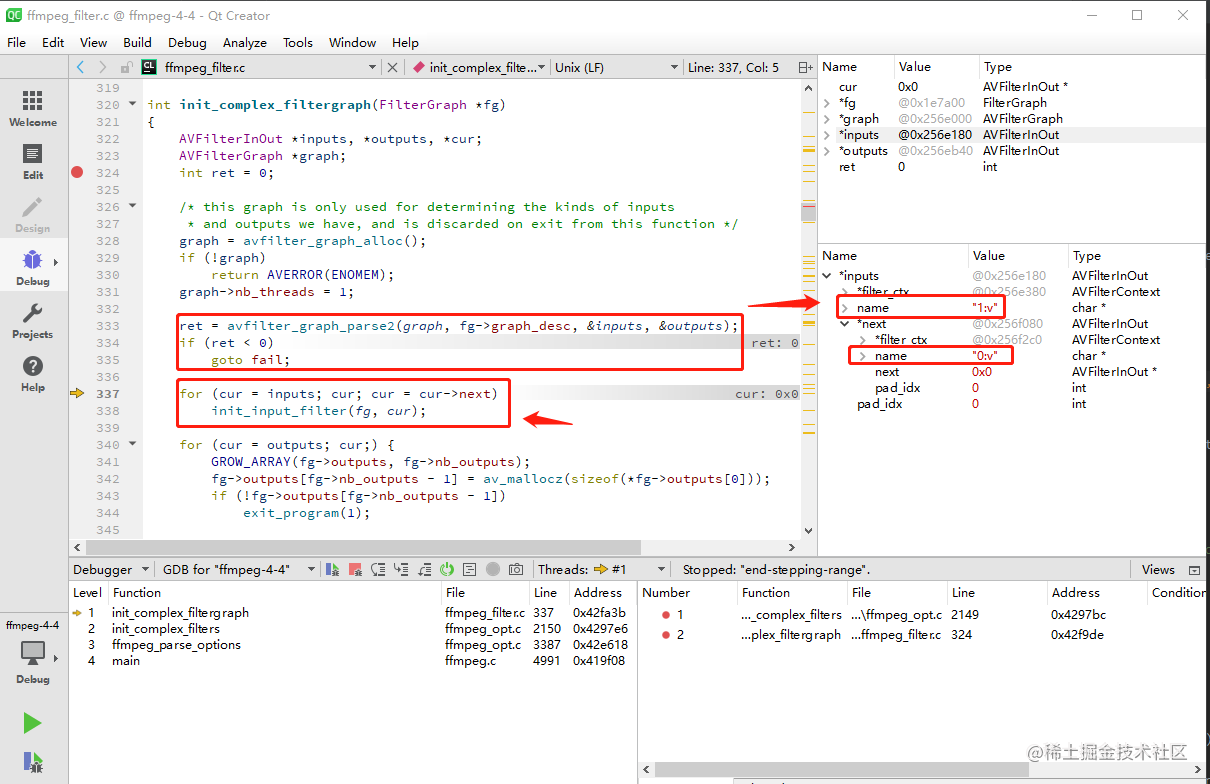Image resolution: width=1210 pixels, height=784 pixels.
Task: Click the horizontal scrollbar below breakpoints view
Action: tap(840, 770)
